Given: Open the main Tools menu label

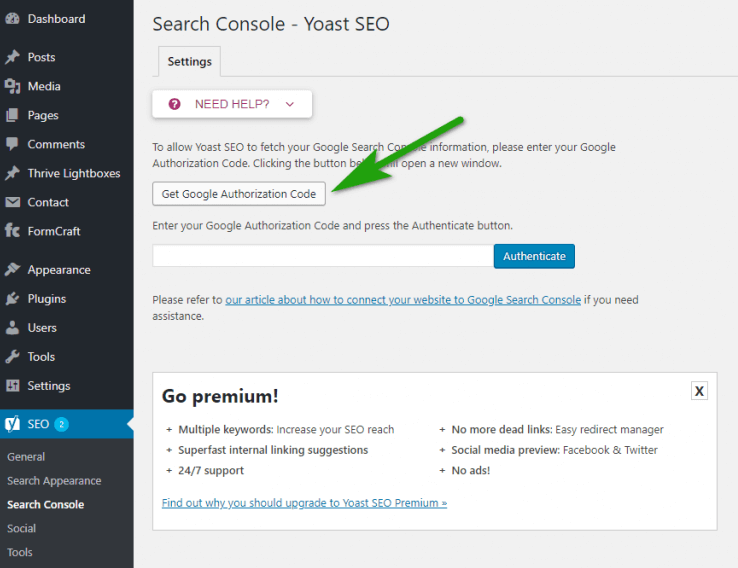Looking at the screenshot, I should pos(41,357).
